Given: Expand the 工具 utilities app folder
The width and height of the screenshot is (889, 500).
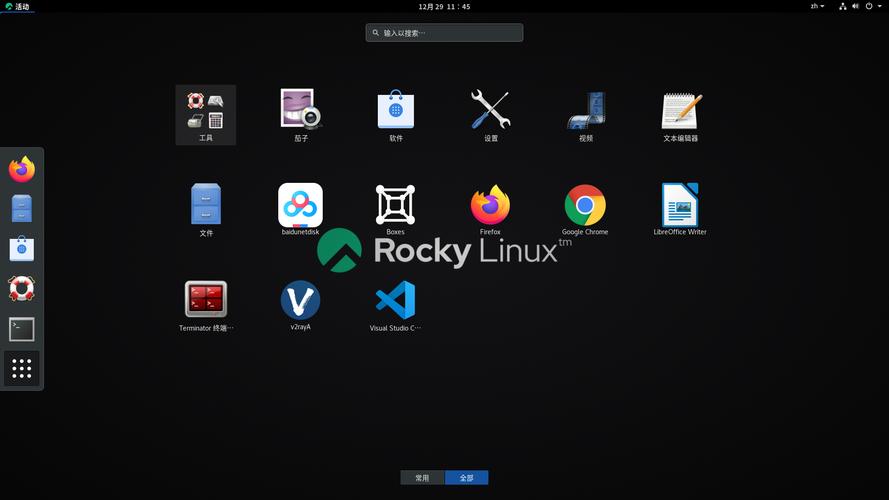Looking at the screenshot, I should (206, 112).
